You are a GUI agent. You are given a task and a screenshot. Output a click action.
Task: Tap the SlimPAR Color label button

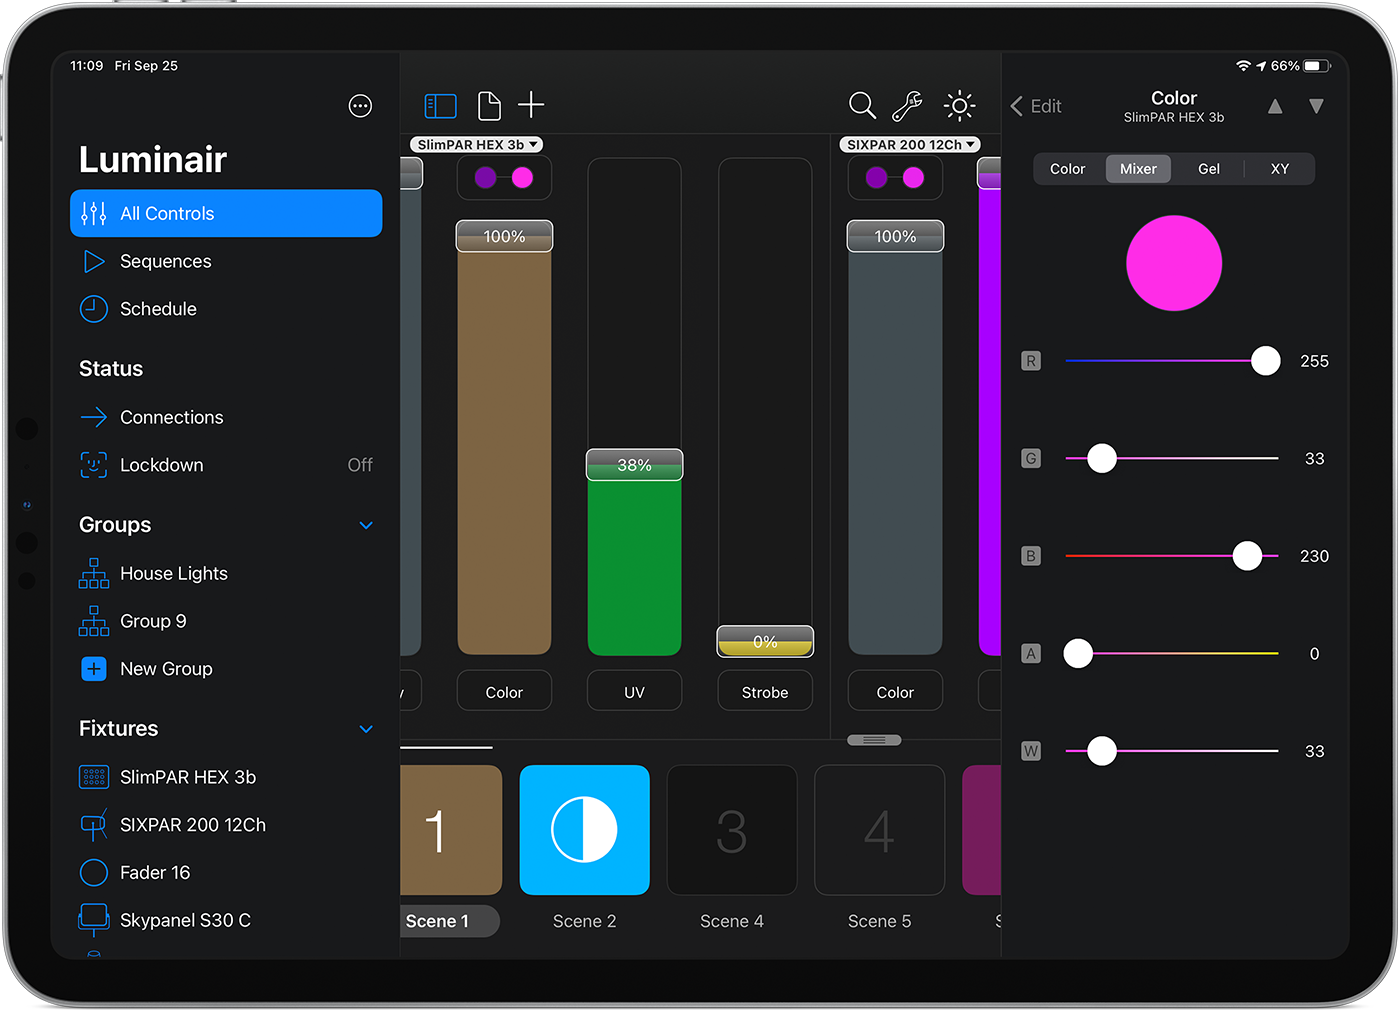click(504, 692)
